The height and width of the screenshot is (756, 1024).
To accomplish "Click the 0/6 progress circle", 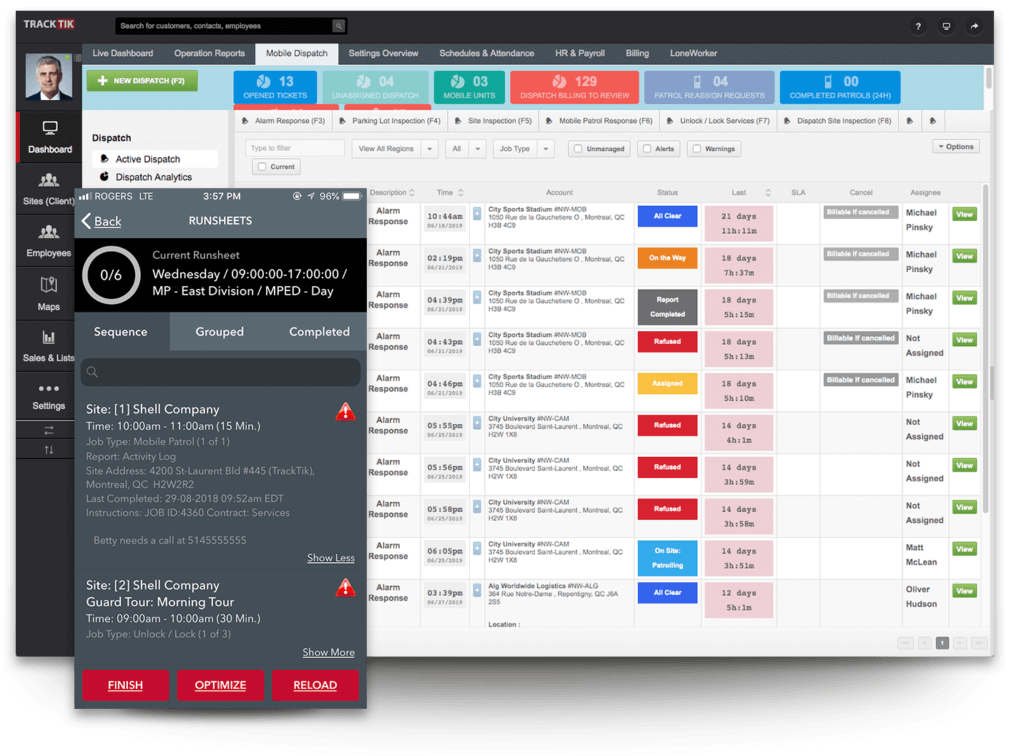I will pyautogui.click(x=111, y=275).
